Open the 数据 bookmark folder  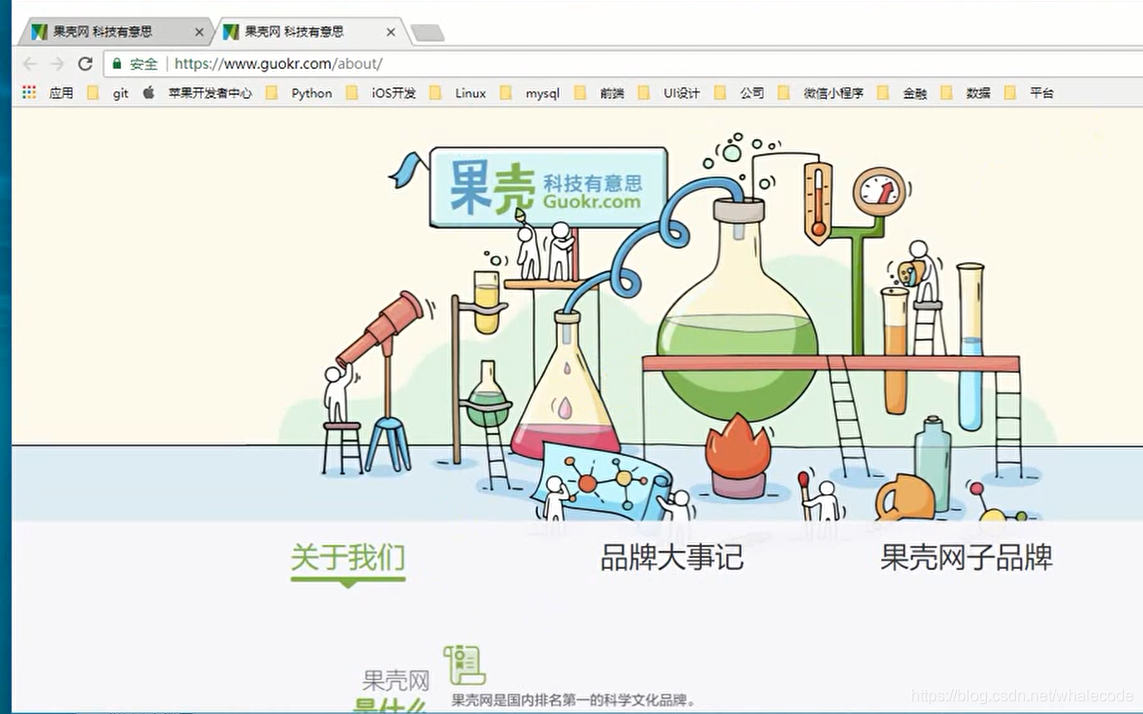[966, 93]
